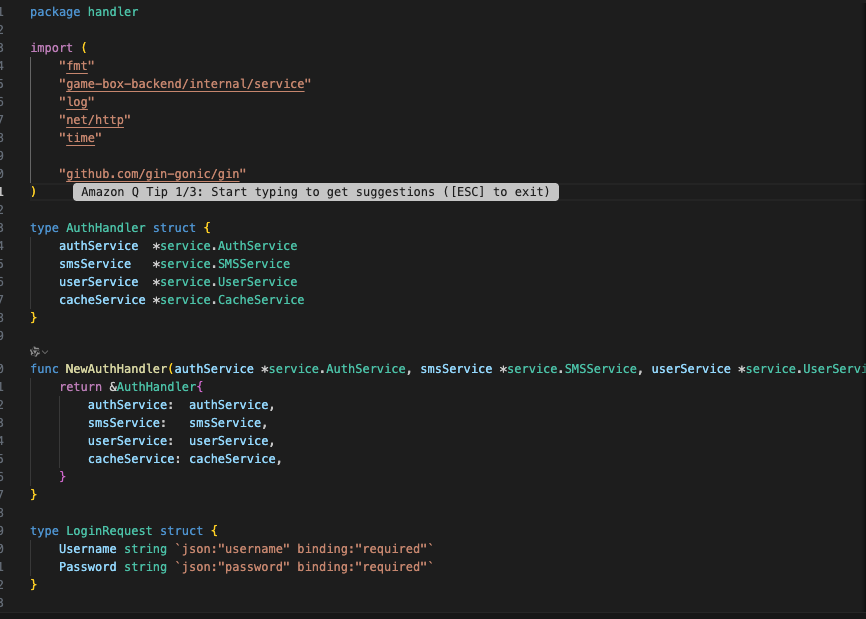Click "AuthHandler" in the type declaration line

point(106,228)
